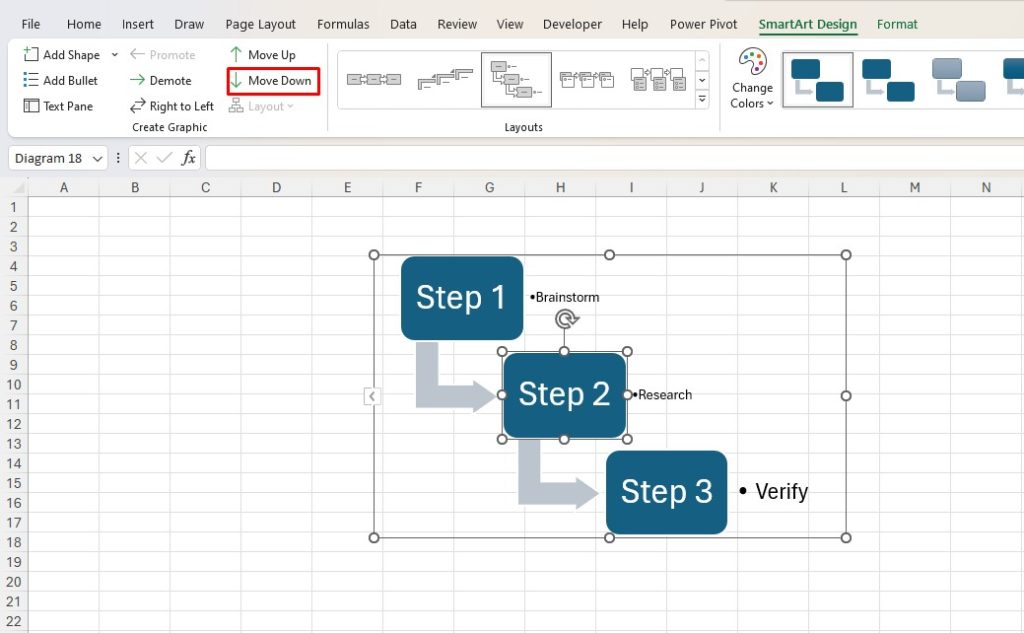
Task: Click the vertical ellipsis beside the Name Box
Action: [x=118, y=158]
